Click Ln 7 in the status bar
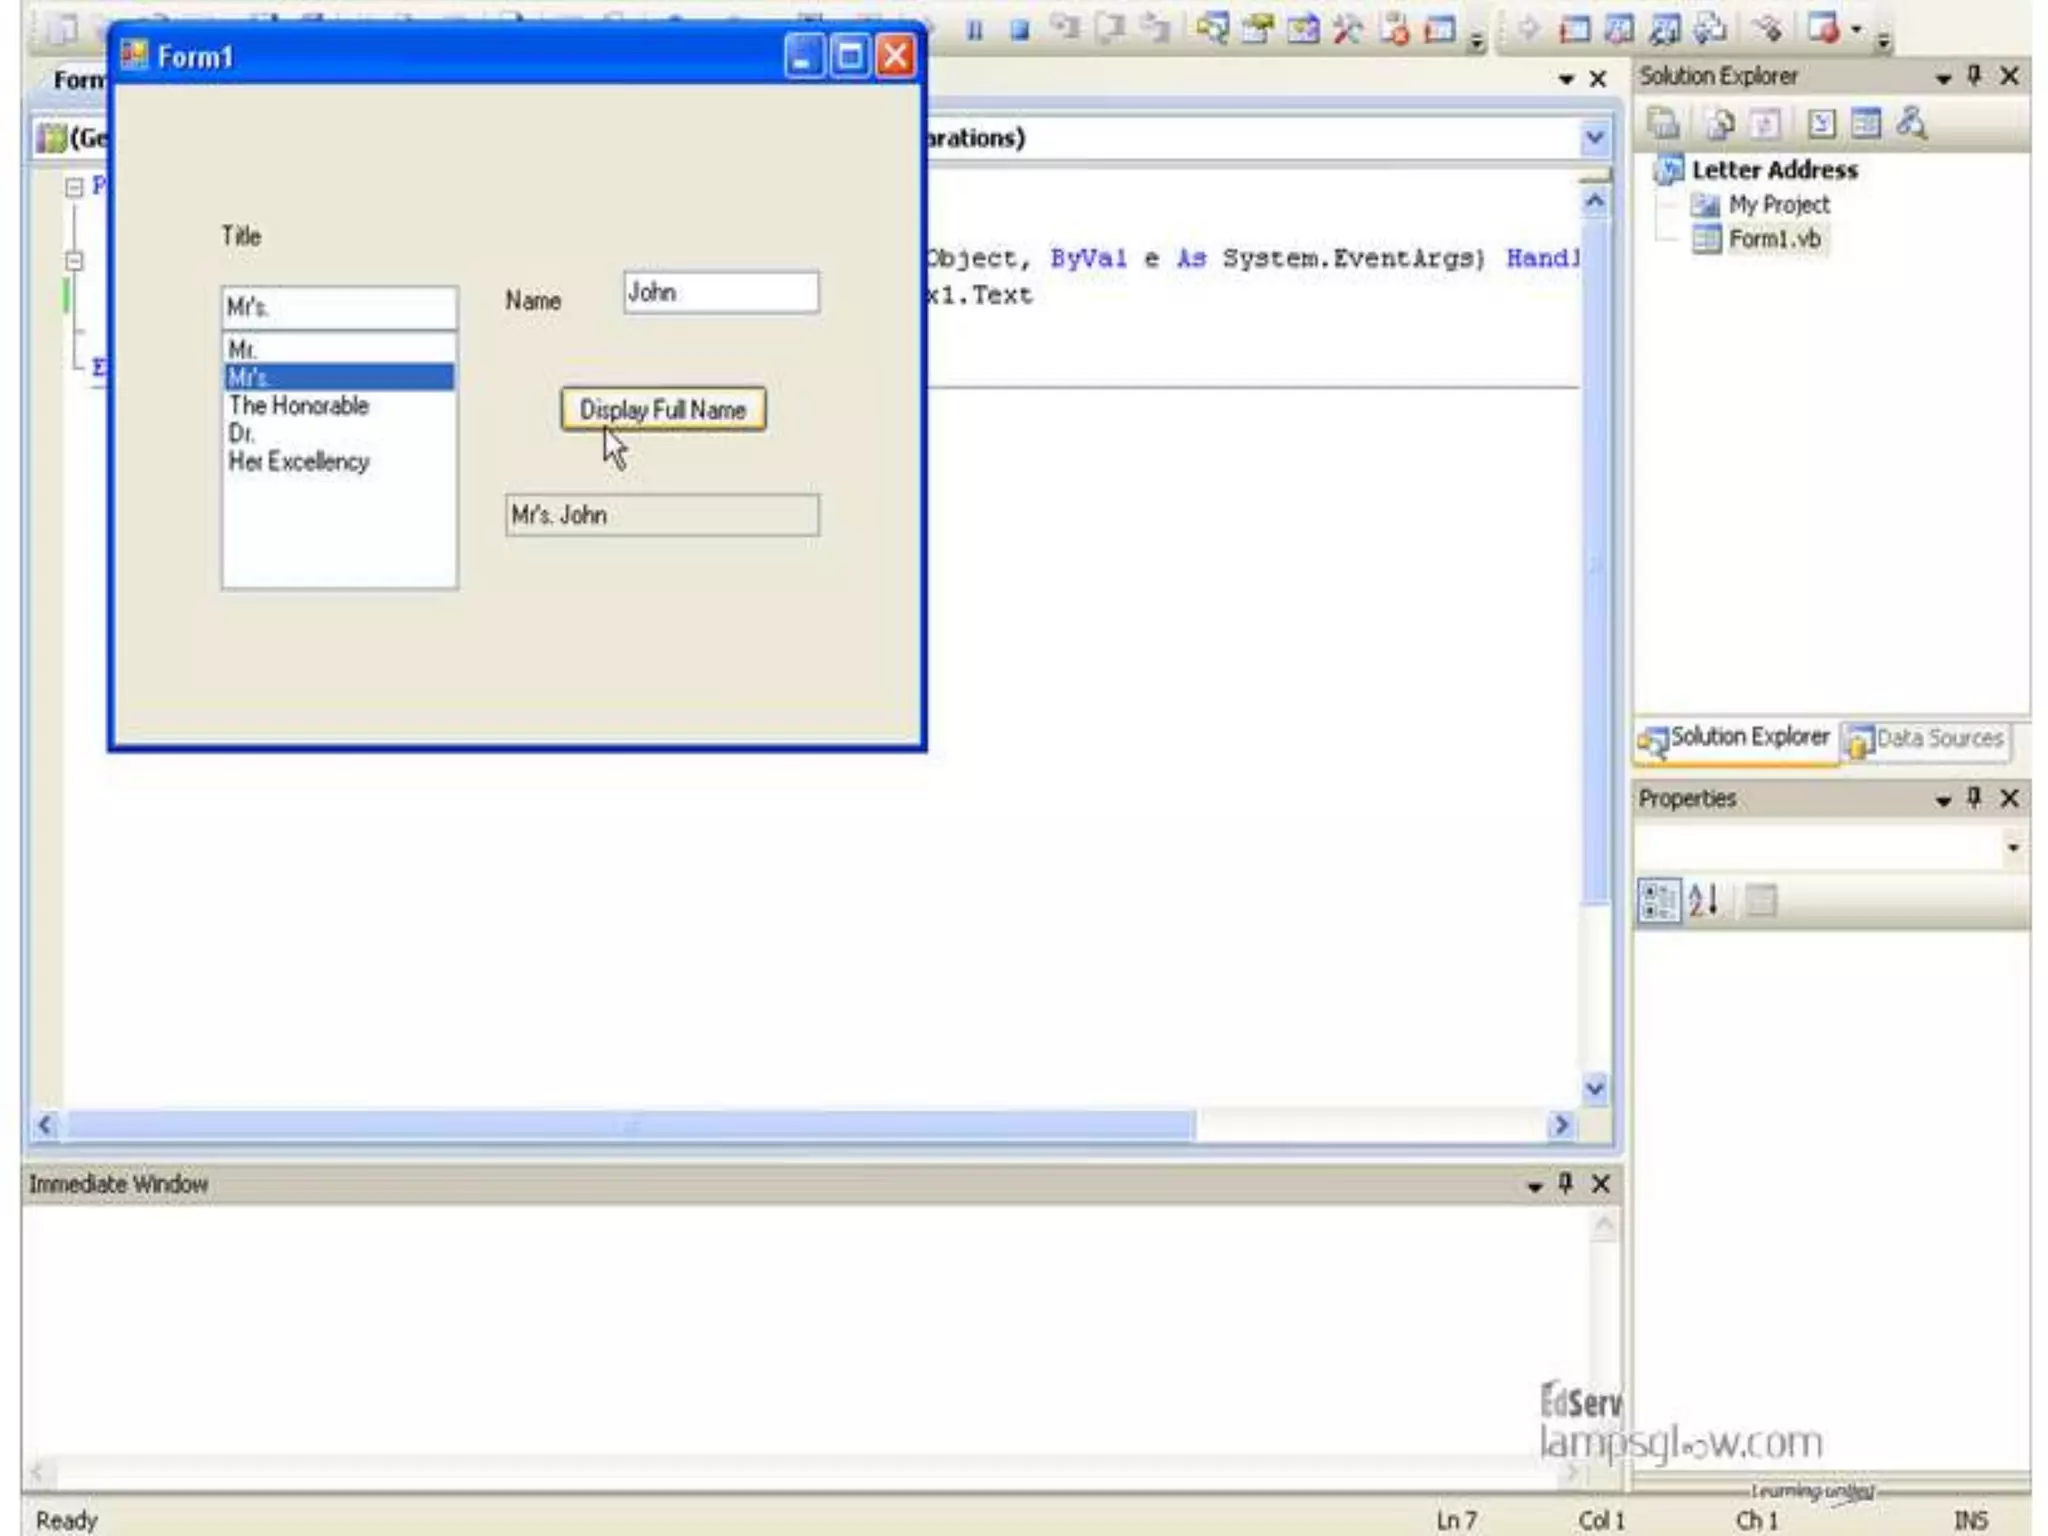 click(1456, 1520)
